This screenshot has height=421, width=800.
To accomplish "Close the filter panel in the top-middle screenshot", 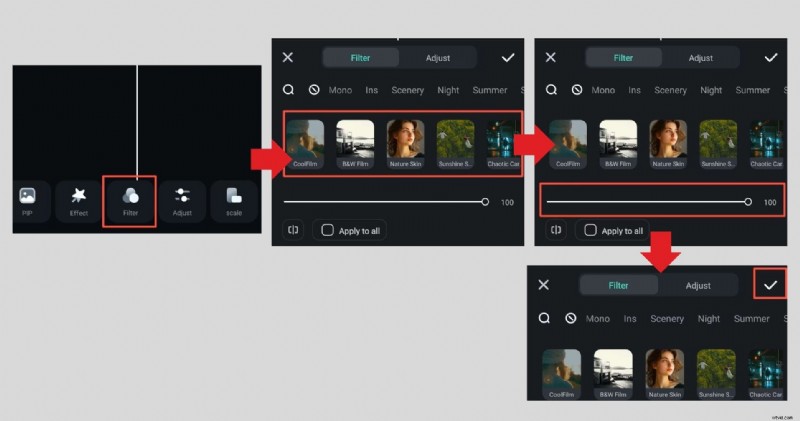I will [x=288, y=57].
